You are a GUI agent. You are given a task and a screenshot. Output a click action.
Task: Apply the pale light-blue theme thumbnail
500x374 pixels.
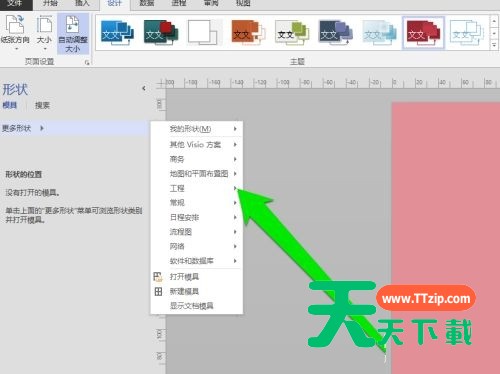point(379,33)
